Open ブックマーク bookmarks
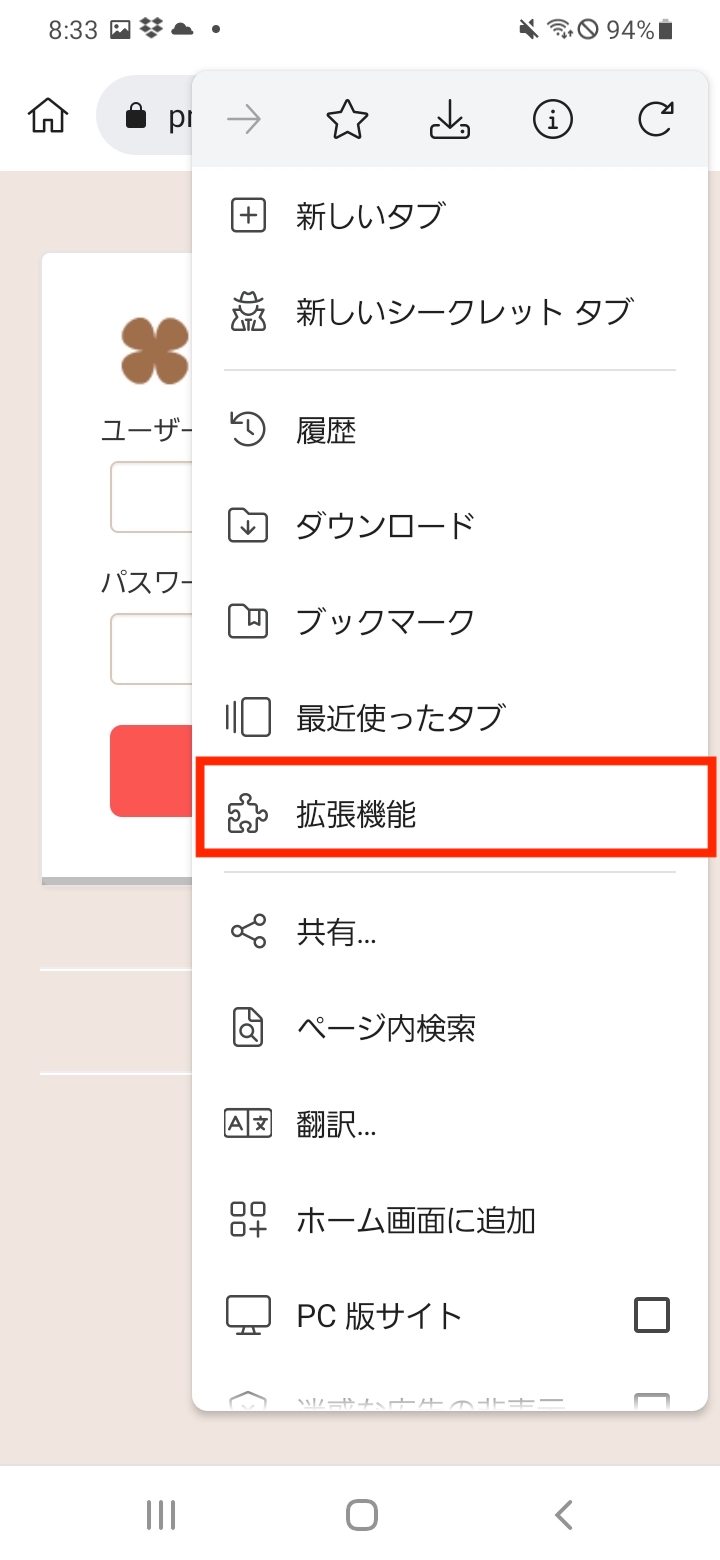Viewport: 720px width, 1560px height. [x=385, y=622]
